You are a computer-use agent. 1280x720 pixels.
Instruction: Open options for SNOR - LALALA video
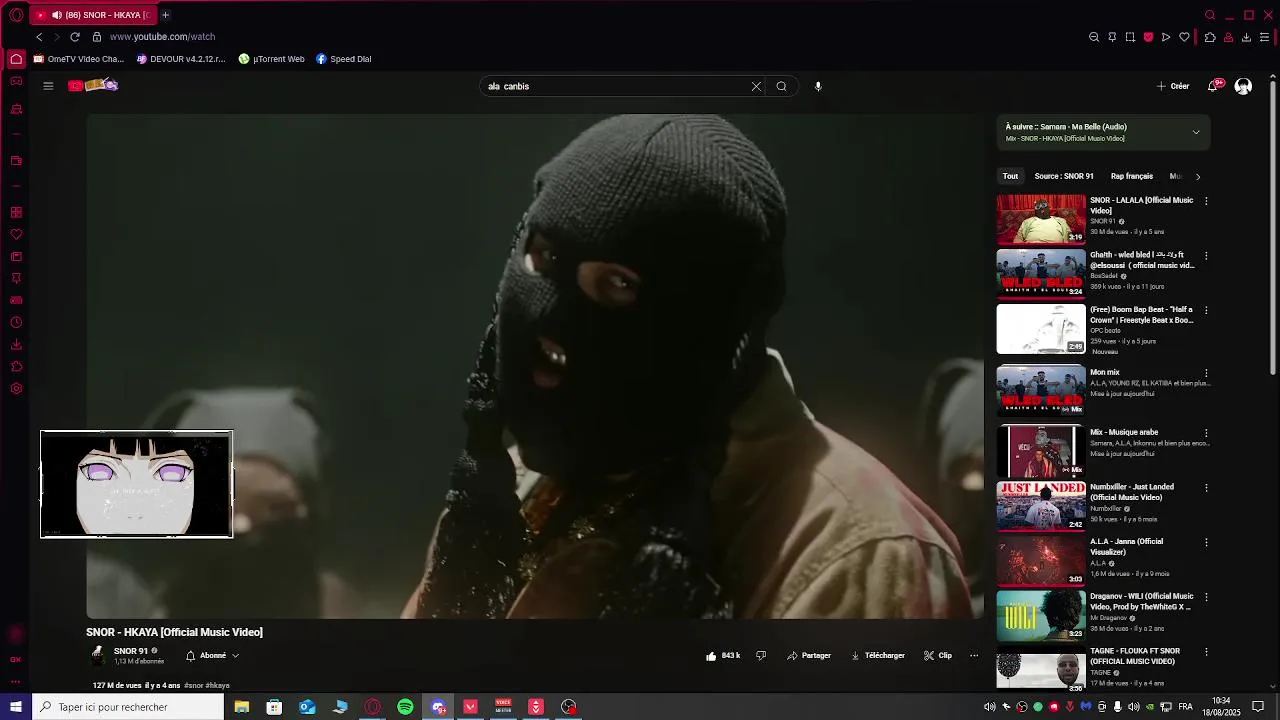click(1206, 201)
